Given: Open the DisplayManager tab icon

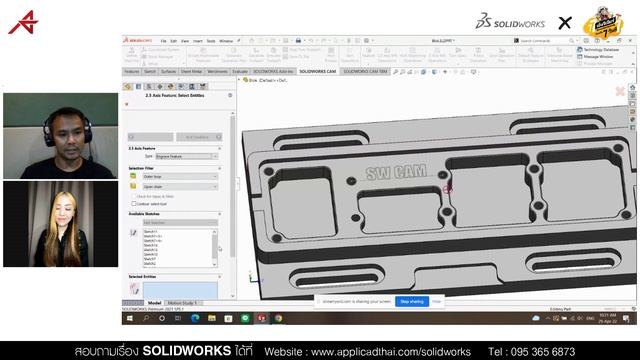Looking at the screenshot, I should (170, 87).
